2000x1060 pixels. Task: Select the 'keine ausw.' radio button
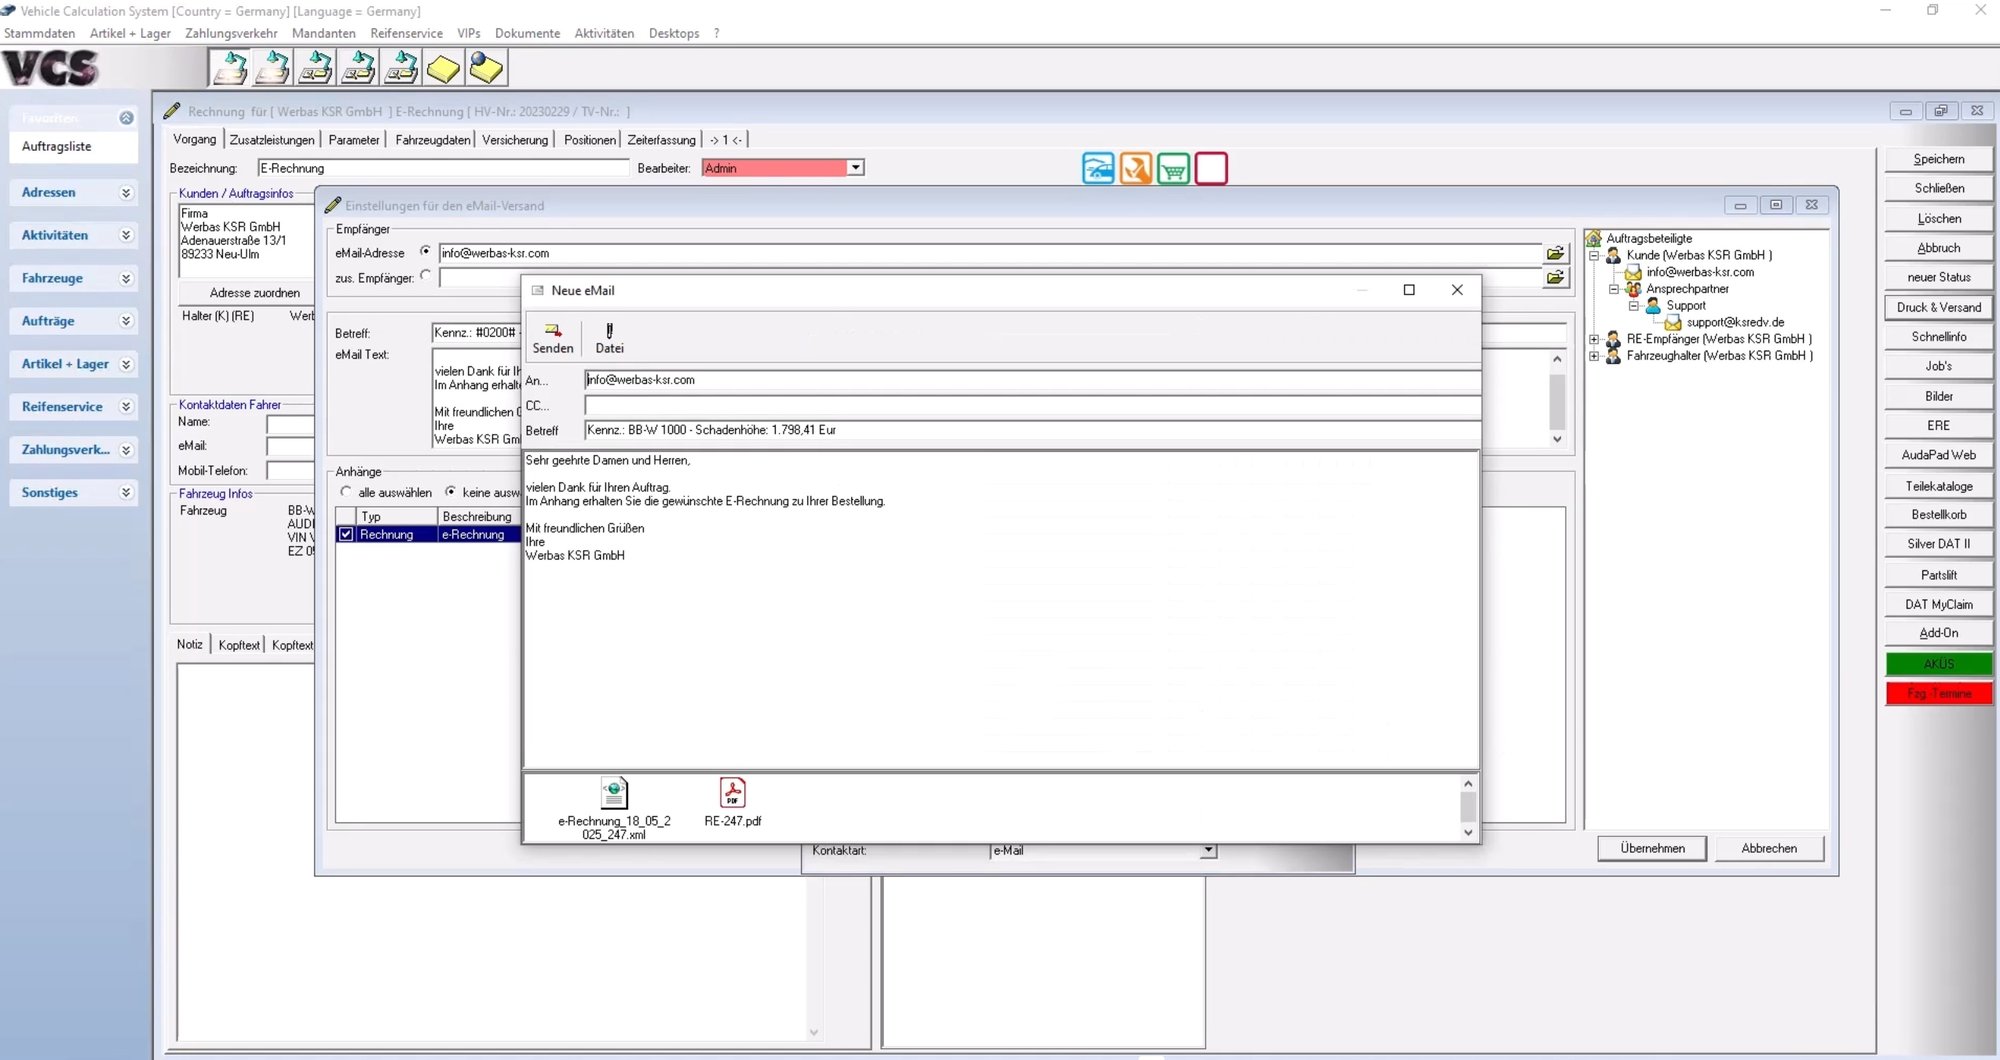[451, 491]
